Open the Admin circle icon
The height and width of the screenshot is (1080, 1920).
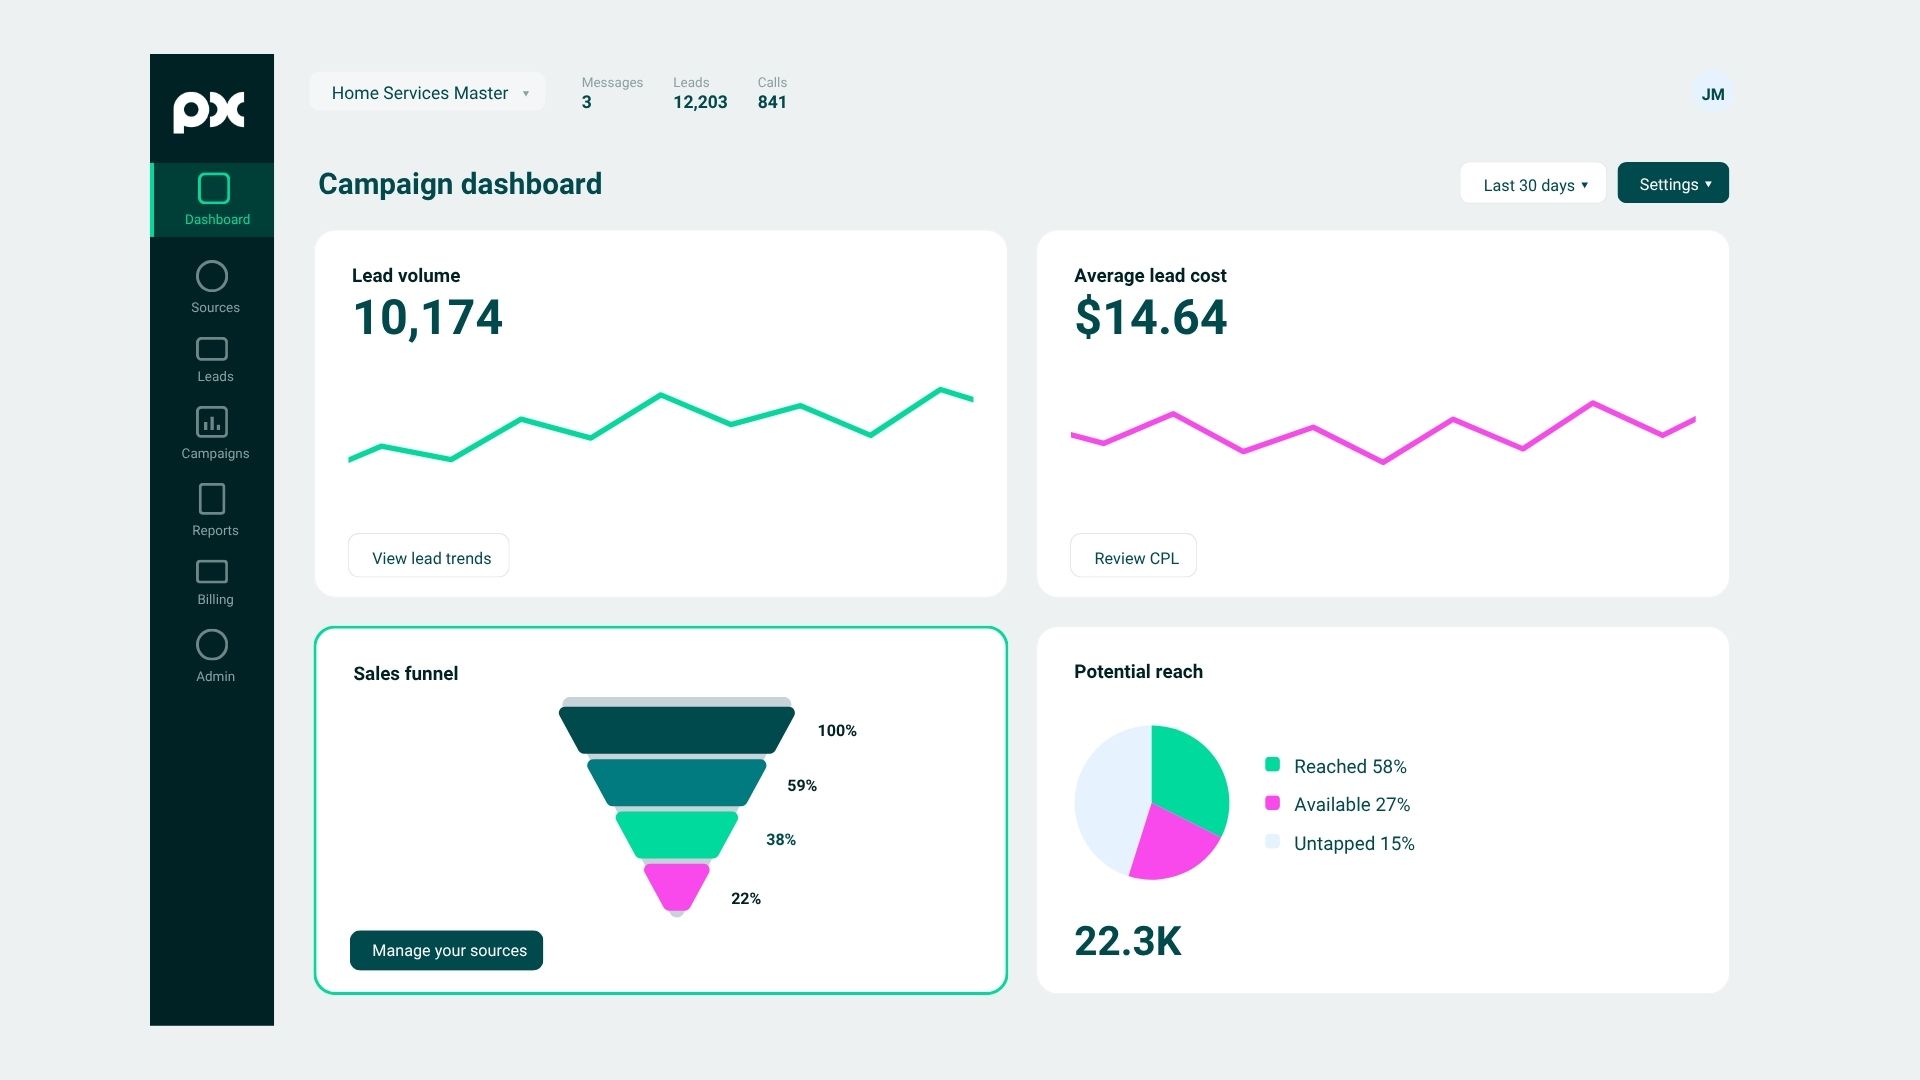coord(212,645)
